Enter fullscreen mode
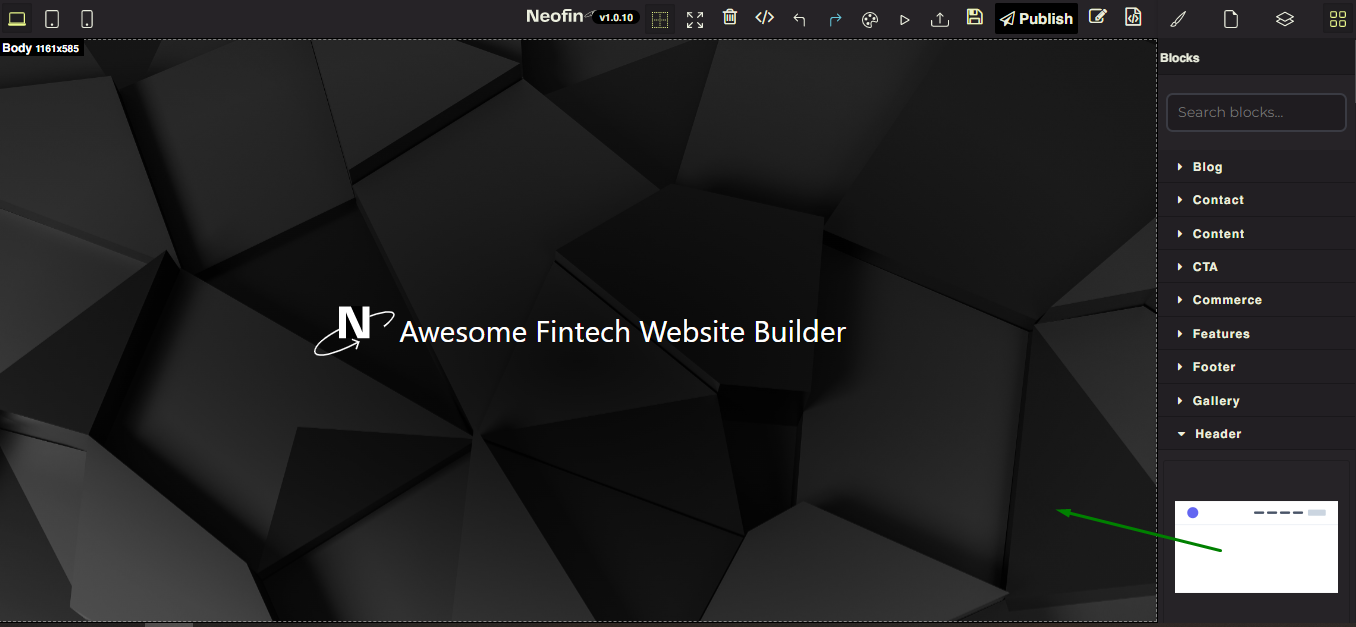The image size is (1356, 627). (x=695, y=19)
